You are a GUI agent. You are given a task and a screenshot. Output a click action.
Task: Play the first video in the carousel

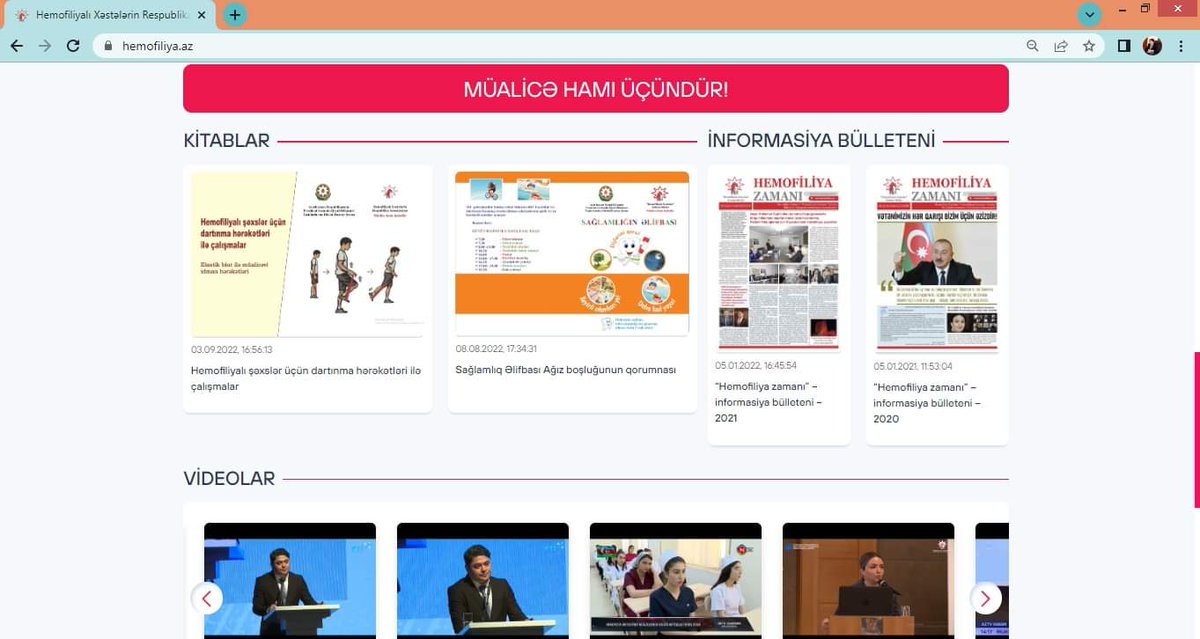point(290,580)
